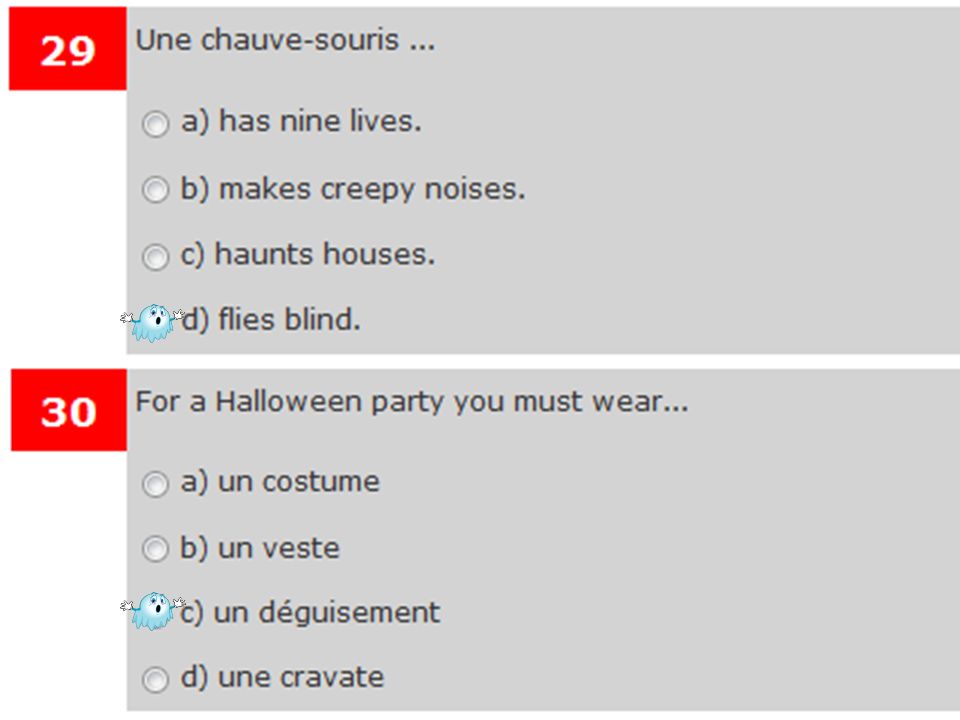
Task: Click the 'd) une cravate' answer text
Action: [282, 677]
